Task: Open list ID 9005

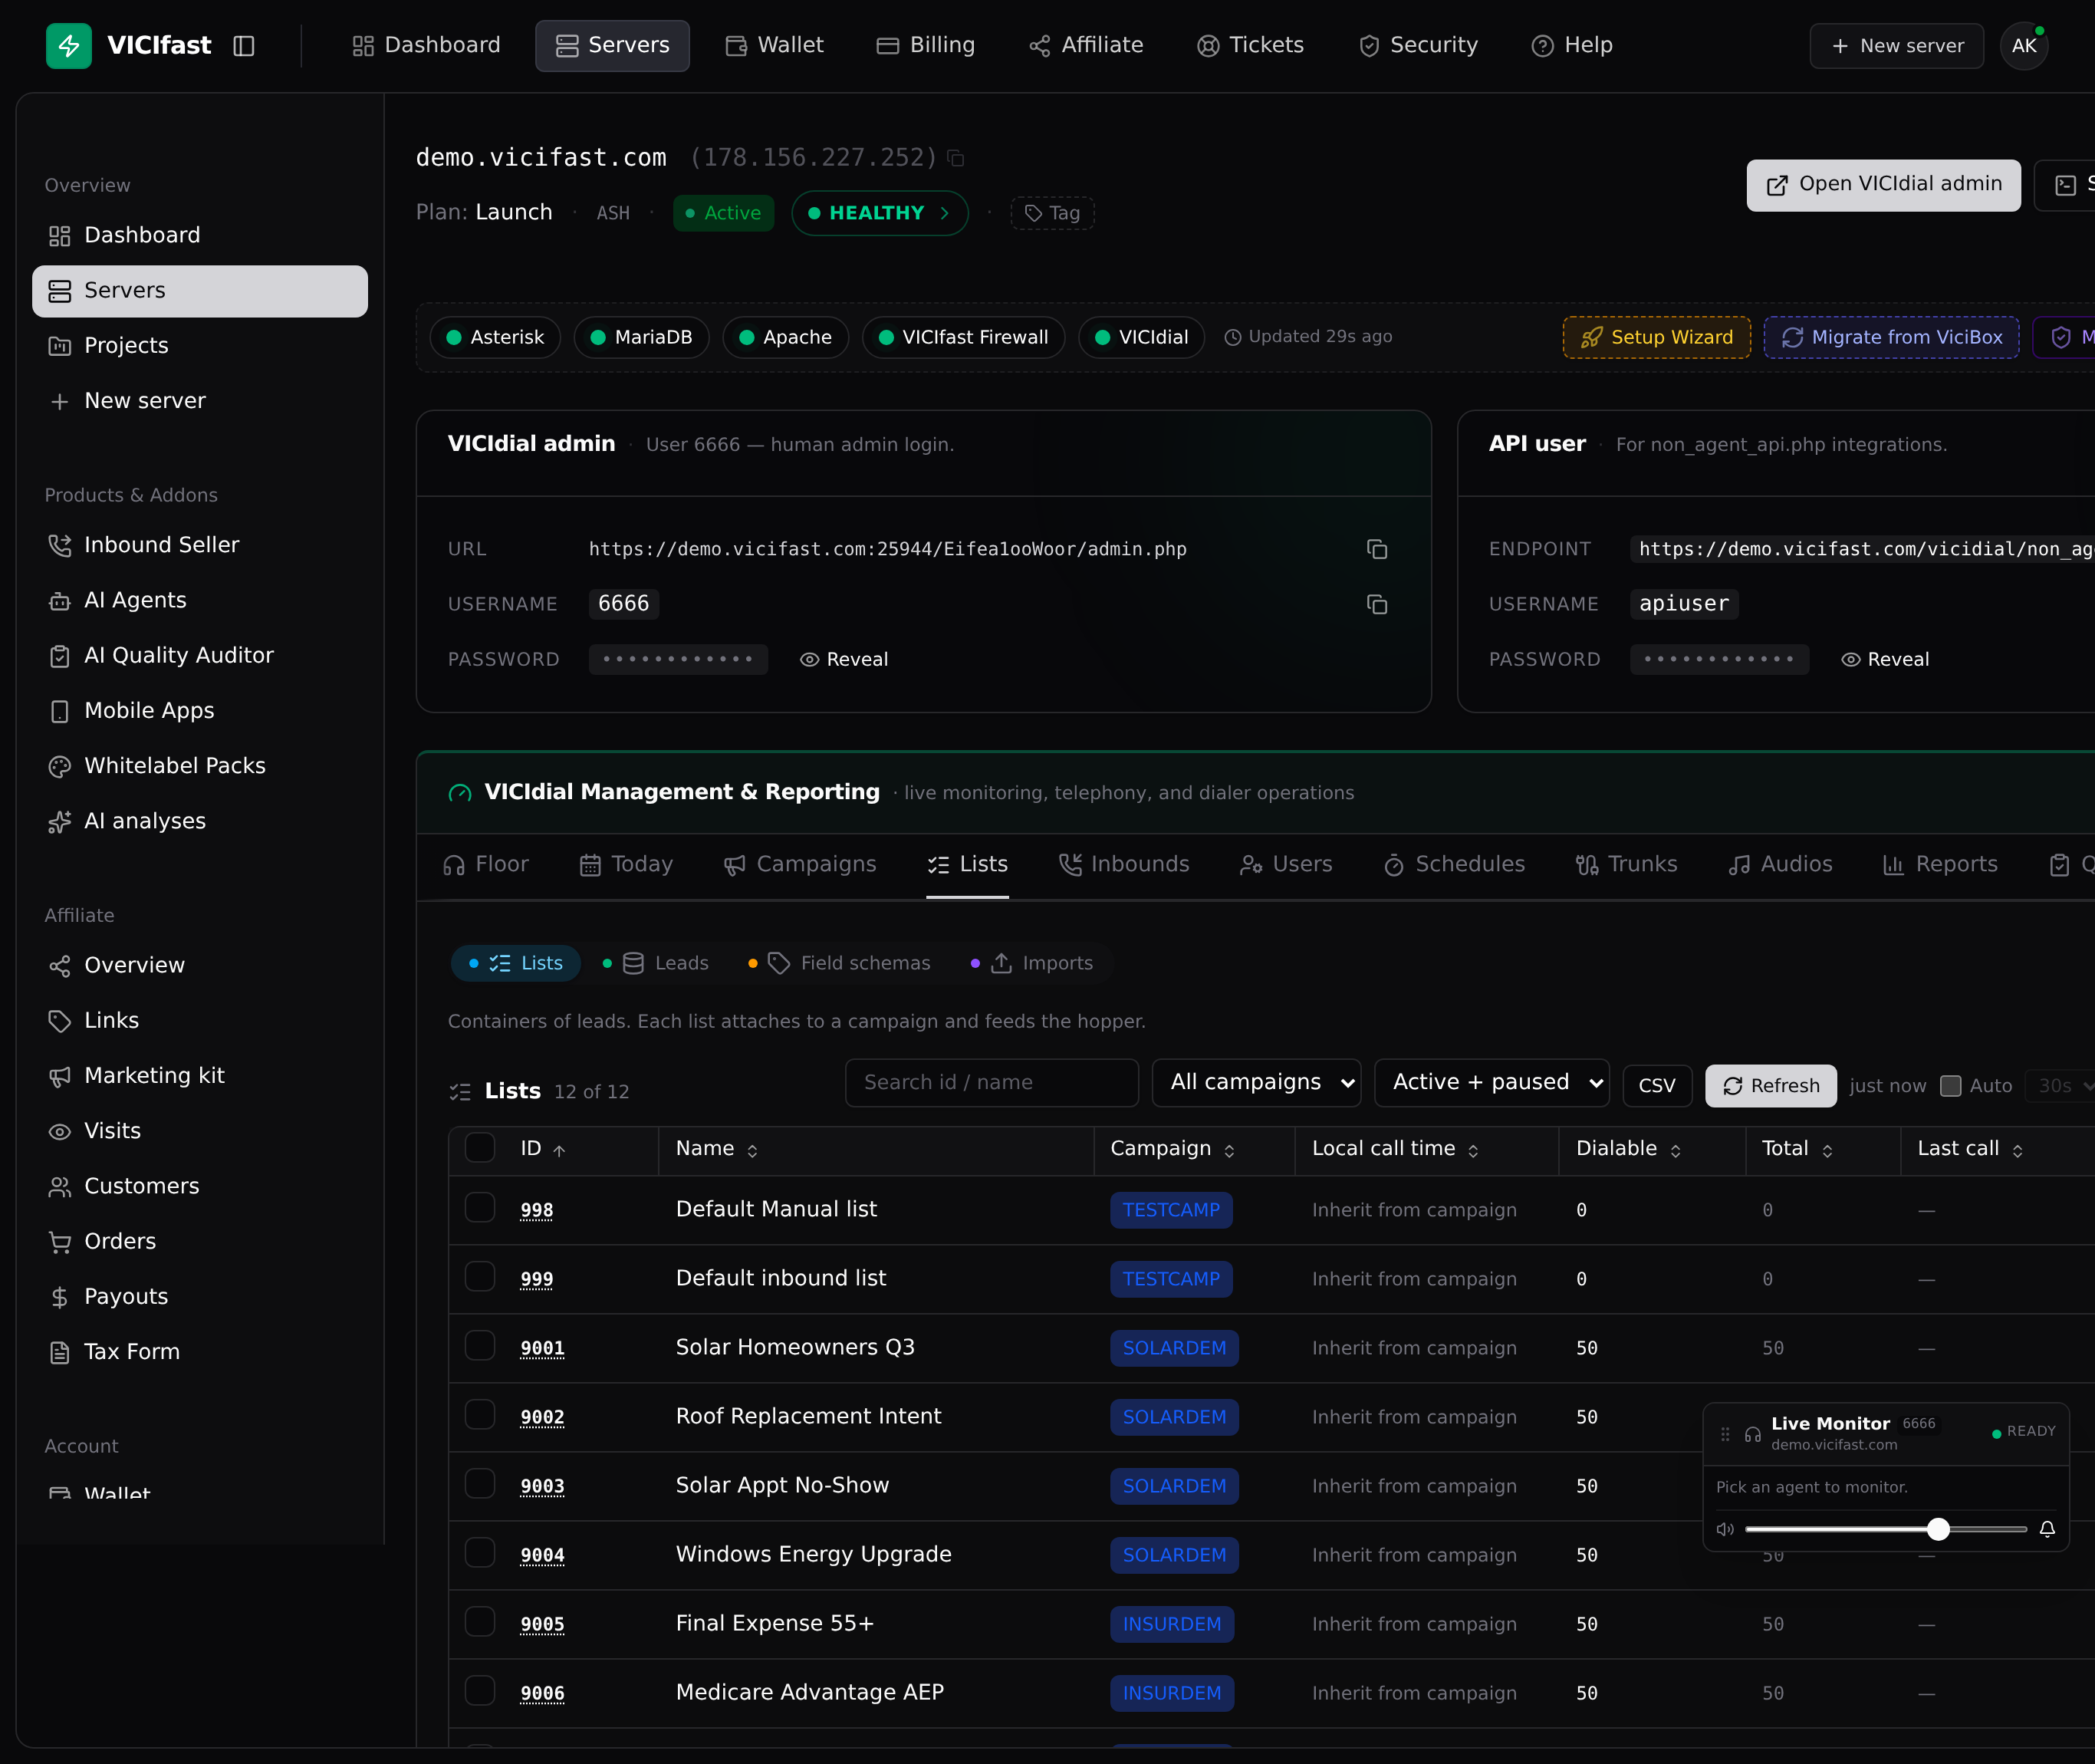Action: tap(542, 1624)
